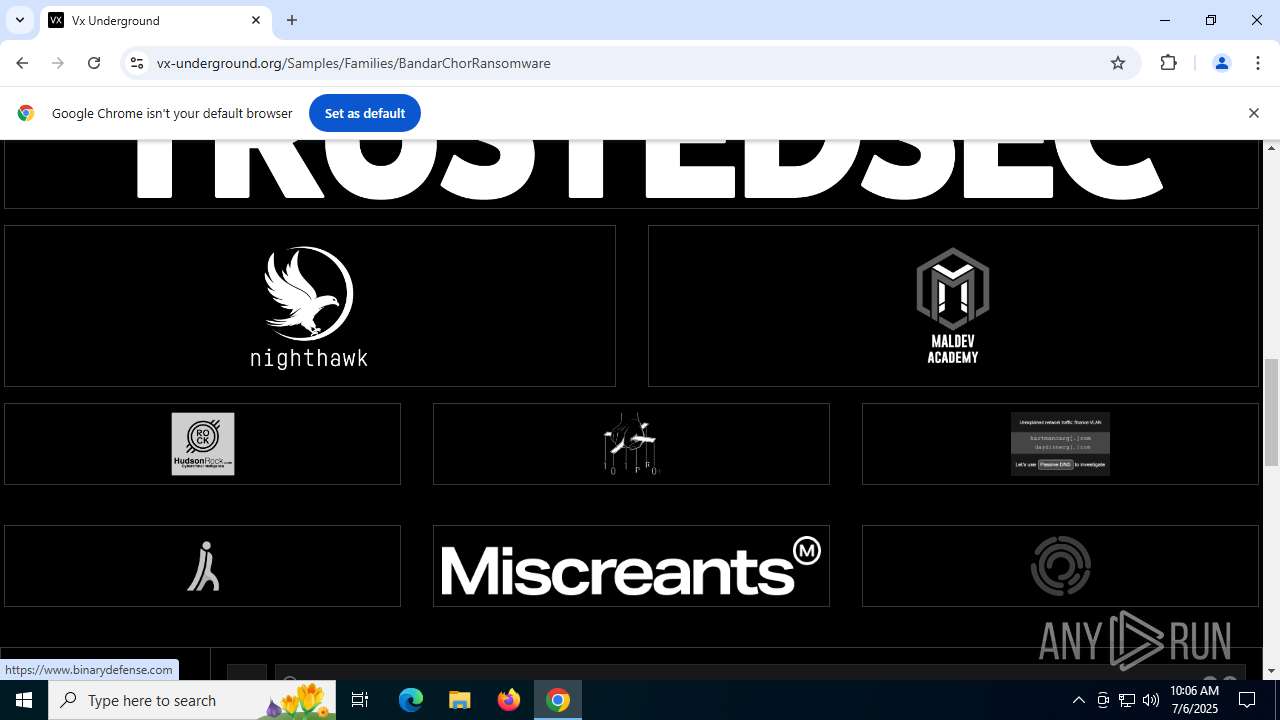Viewport: 1280px width, 720px height.
Task: Go back to previous page
Action: (22, 63)
